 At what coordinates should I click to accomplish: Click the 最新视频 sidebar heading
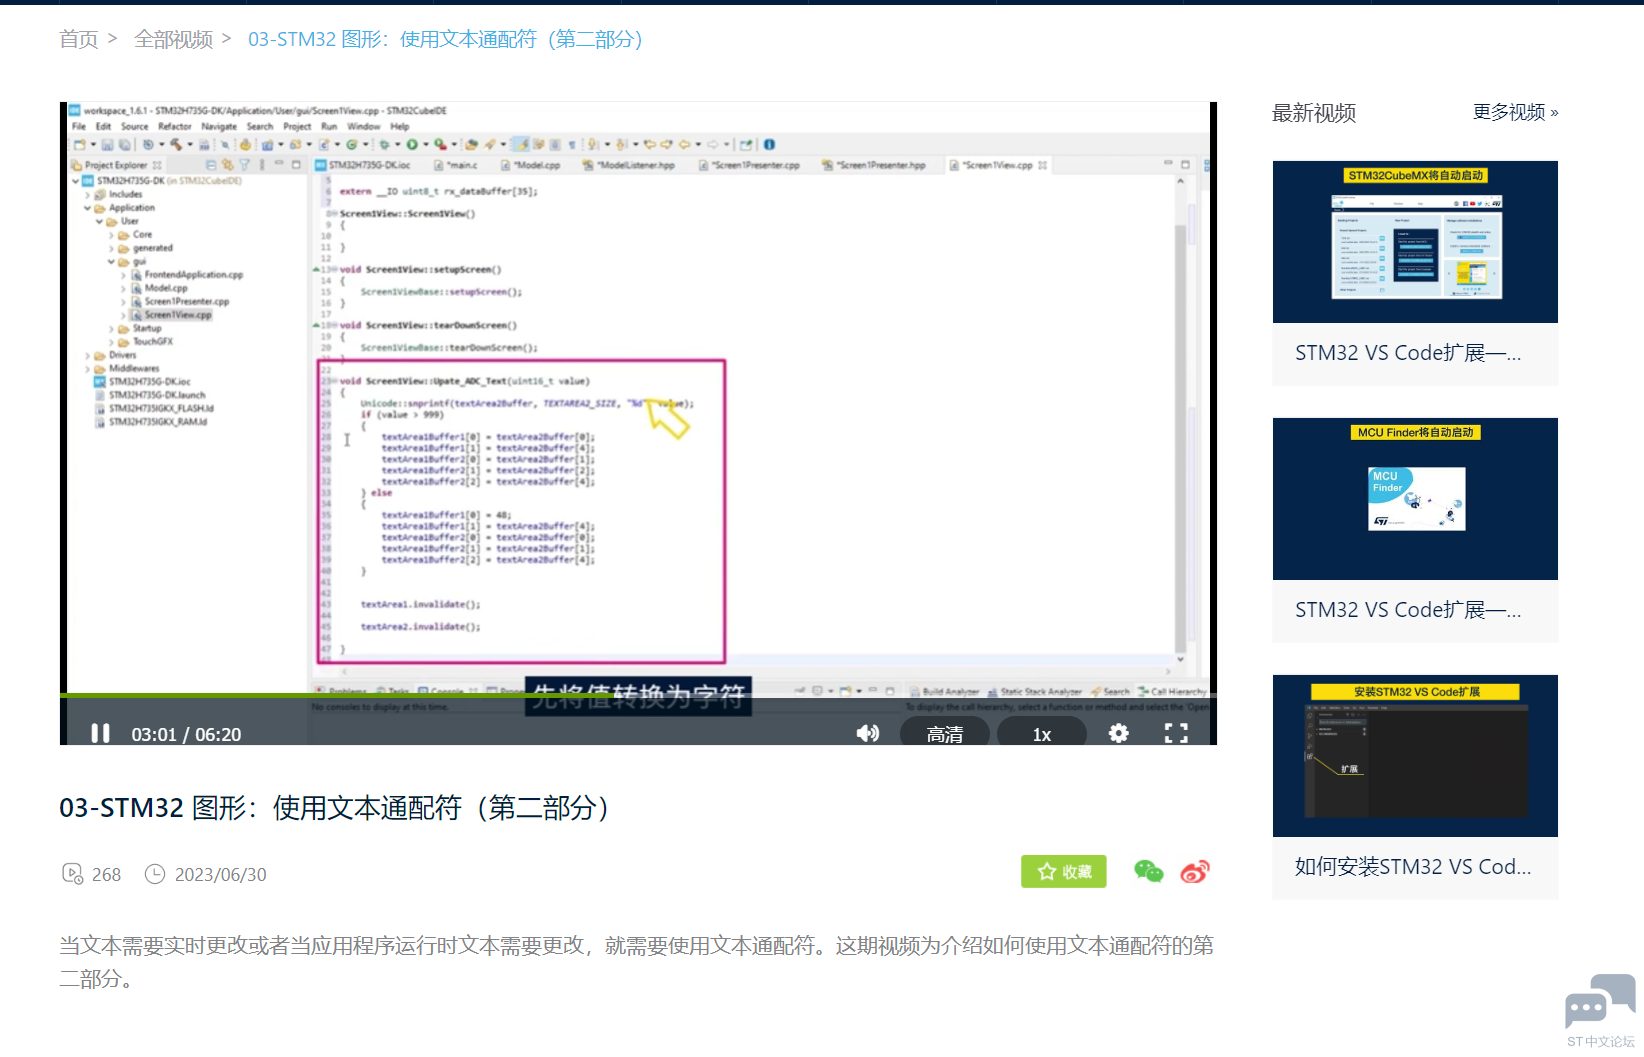point(1314,113)
